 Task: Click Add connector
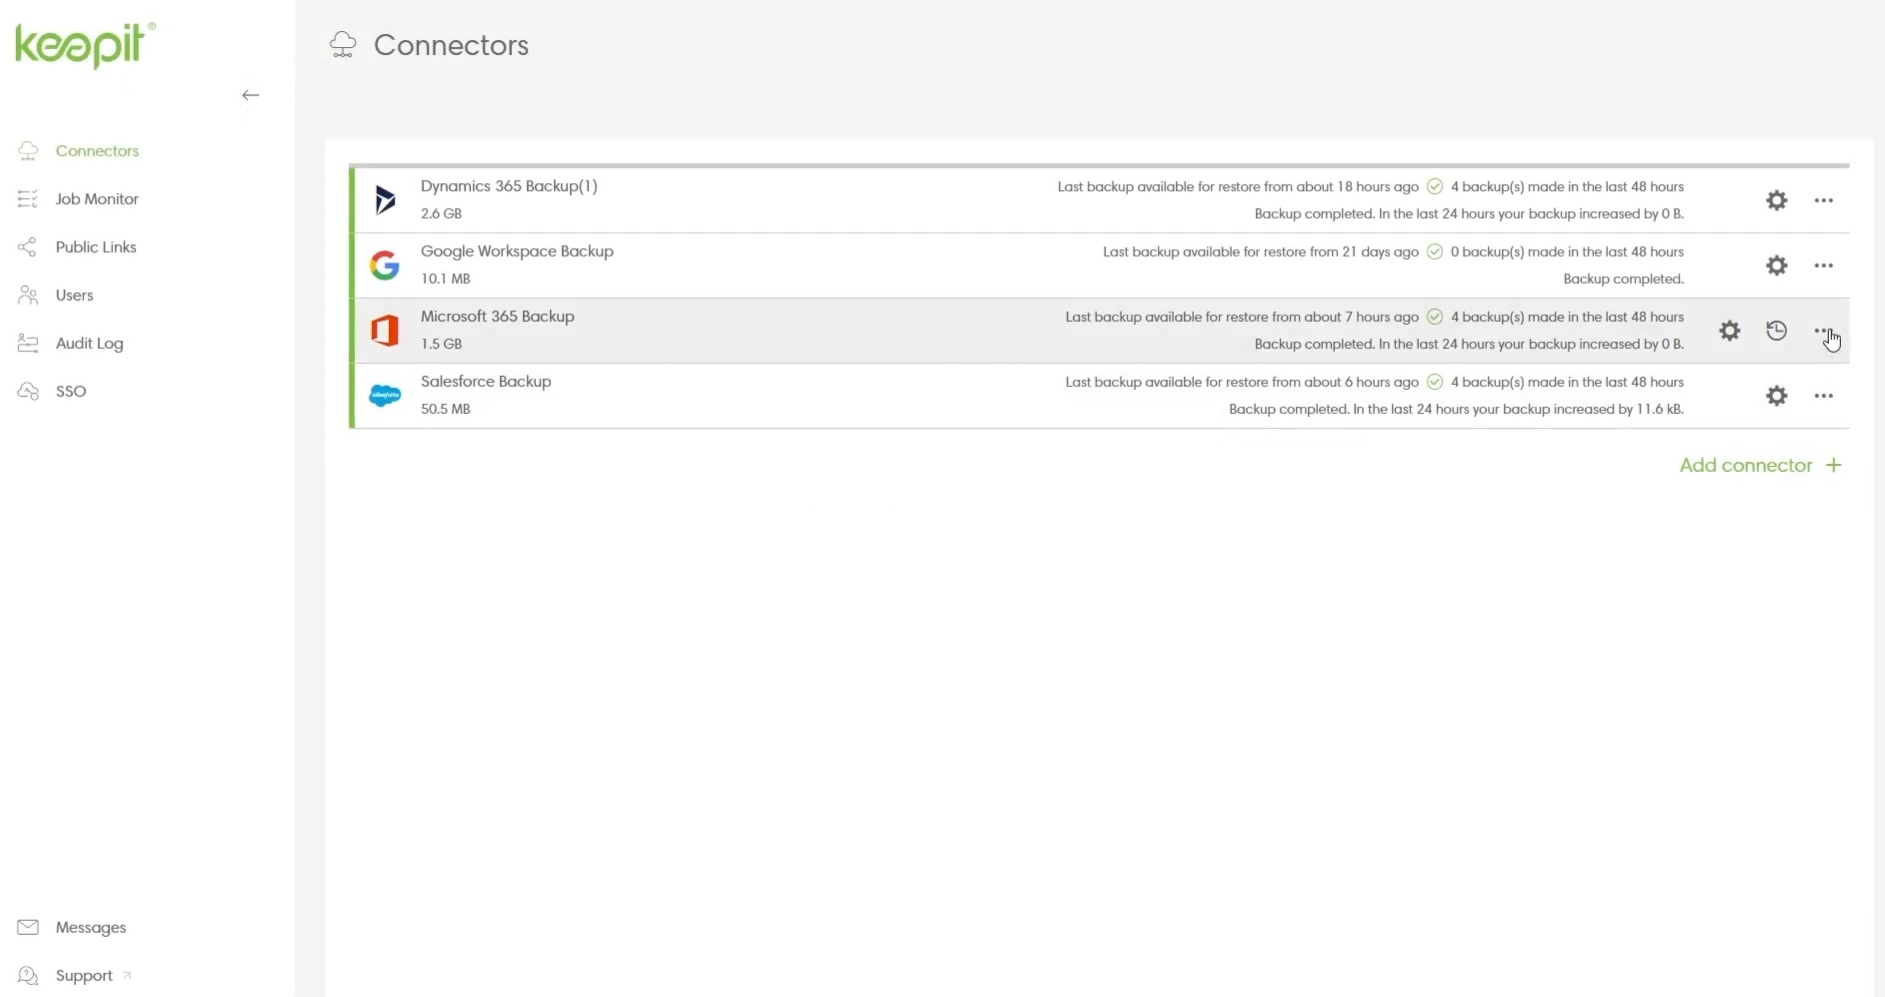1760,465
